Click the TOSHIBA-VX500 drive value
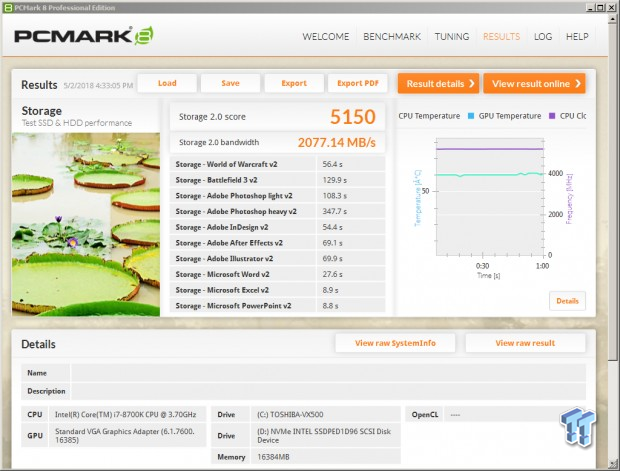The image size is (620, 471). (290, 414)
